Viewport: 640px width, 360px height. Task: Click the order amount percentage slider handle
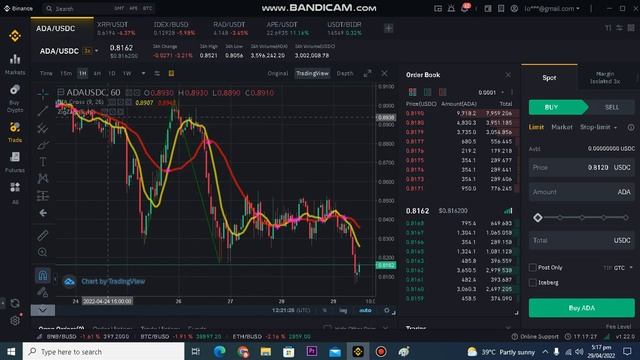(538, 218)
